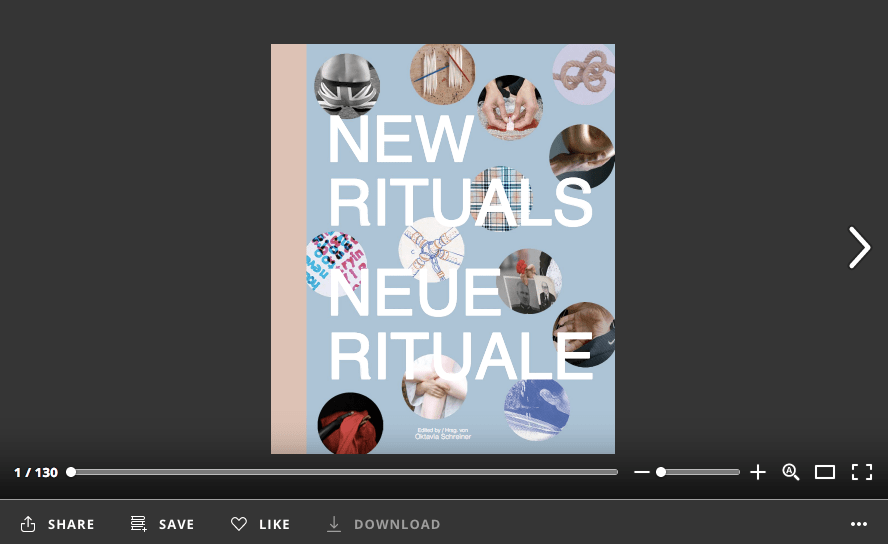Click the auto-zoom magnifier icon
Screen dimensions: 888x544
(x=791, y=472)
